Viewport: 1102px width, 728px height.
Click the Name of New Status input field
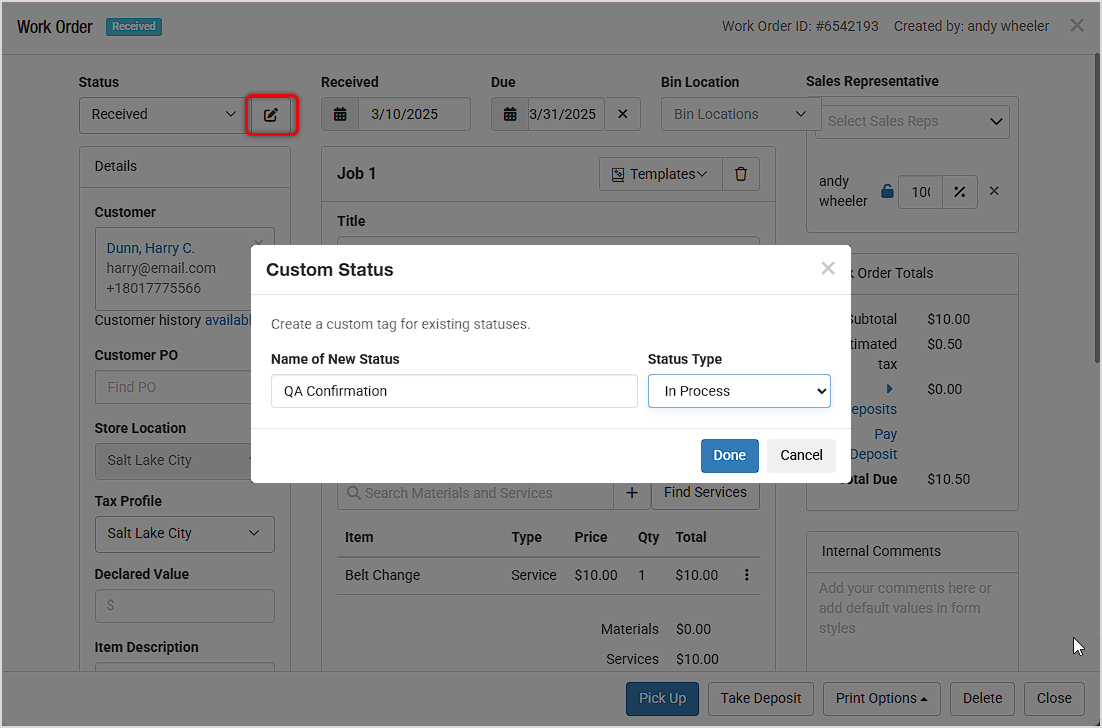pyautogui.click(x=453, y=391)
